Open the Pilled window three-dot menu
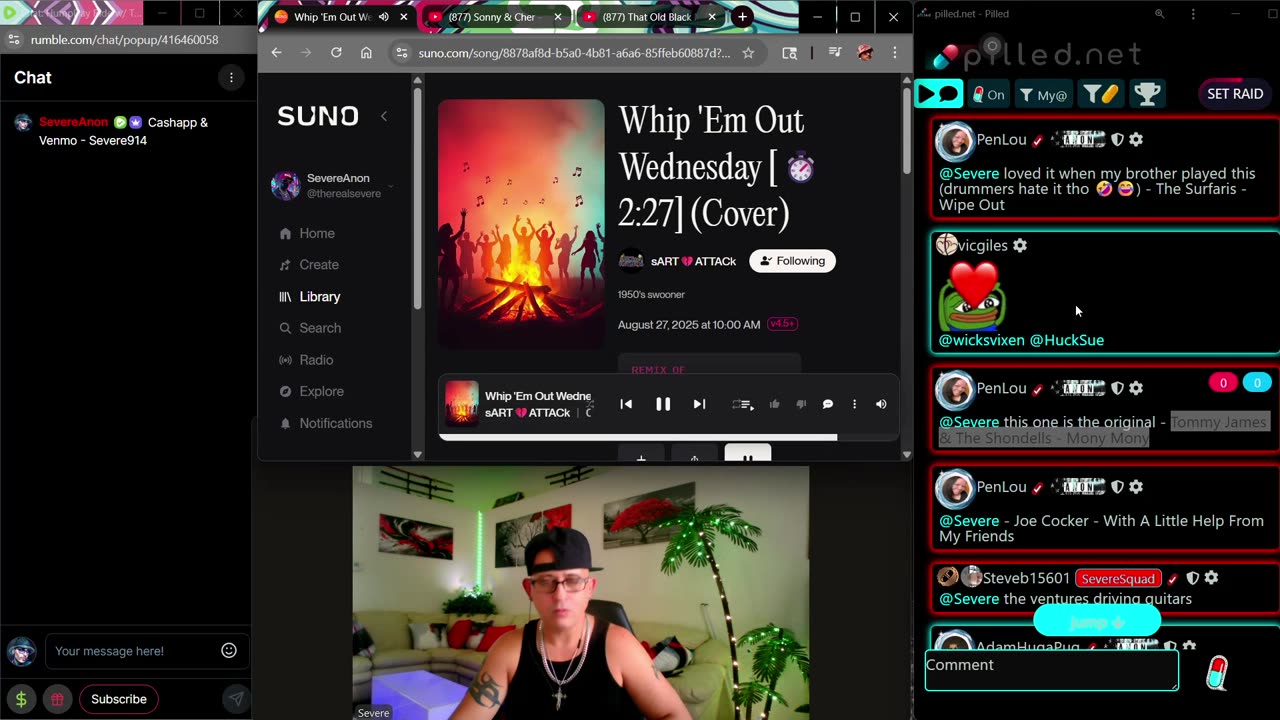The height and width of the screenshot is (720, 1280). pos(1193,14)
